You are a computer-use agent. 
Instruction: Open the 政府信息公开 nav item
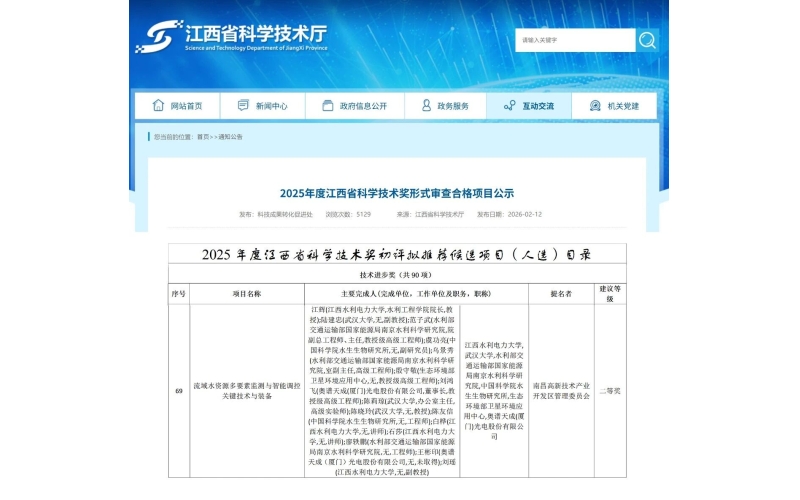pyautogui.click(x=355, y=106)
